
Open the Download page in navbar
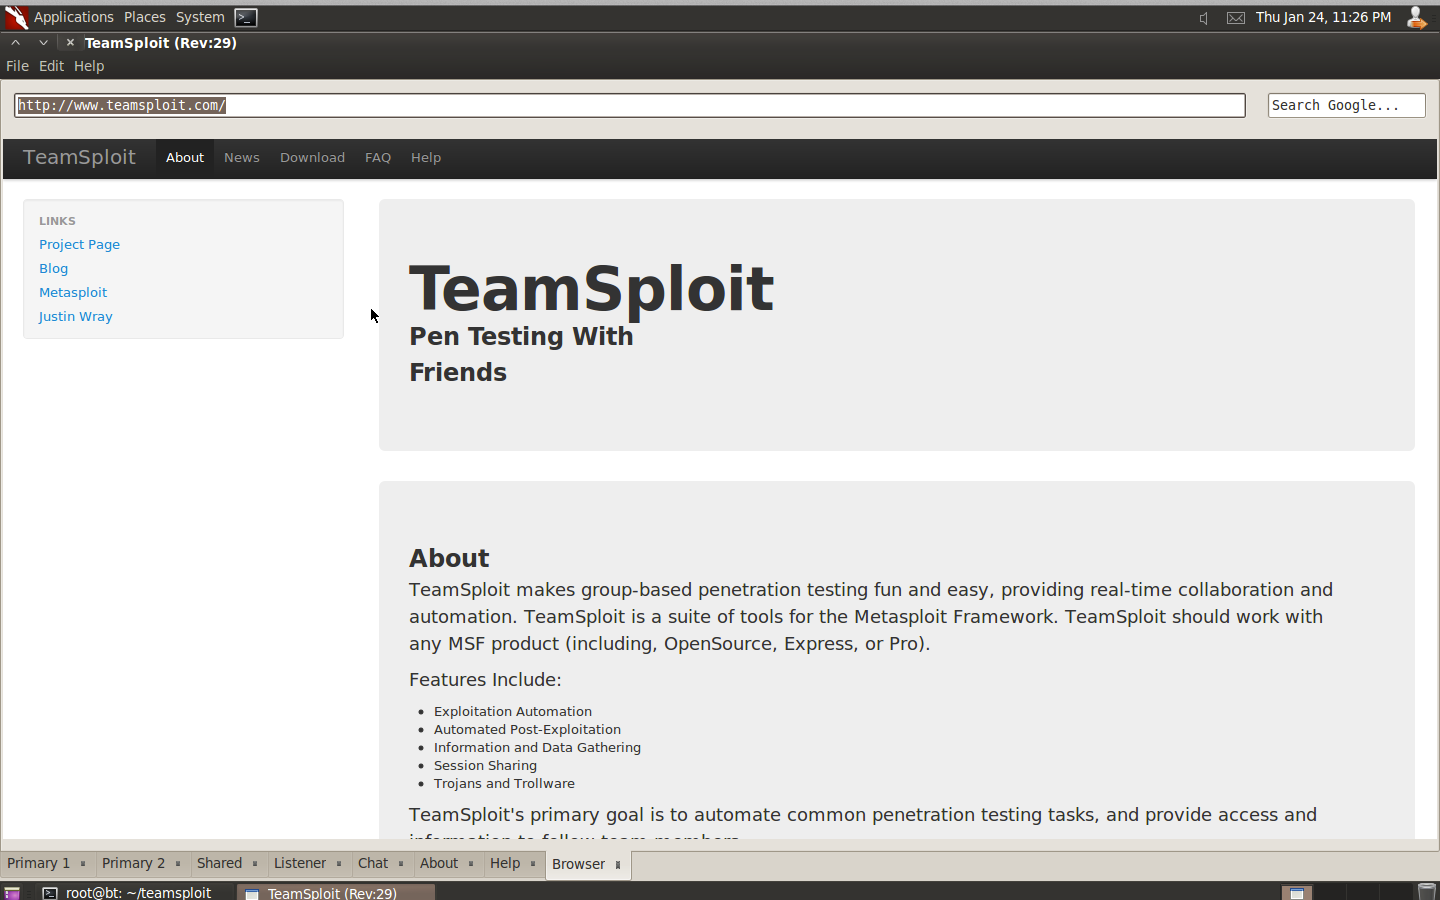point(312,158)
